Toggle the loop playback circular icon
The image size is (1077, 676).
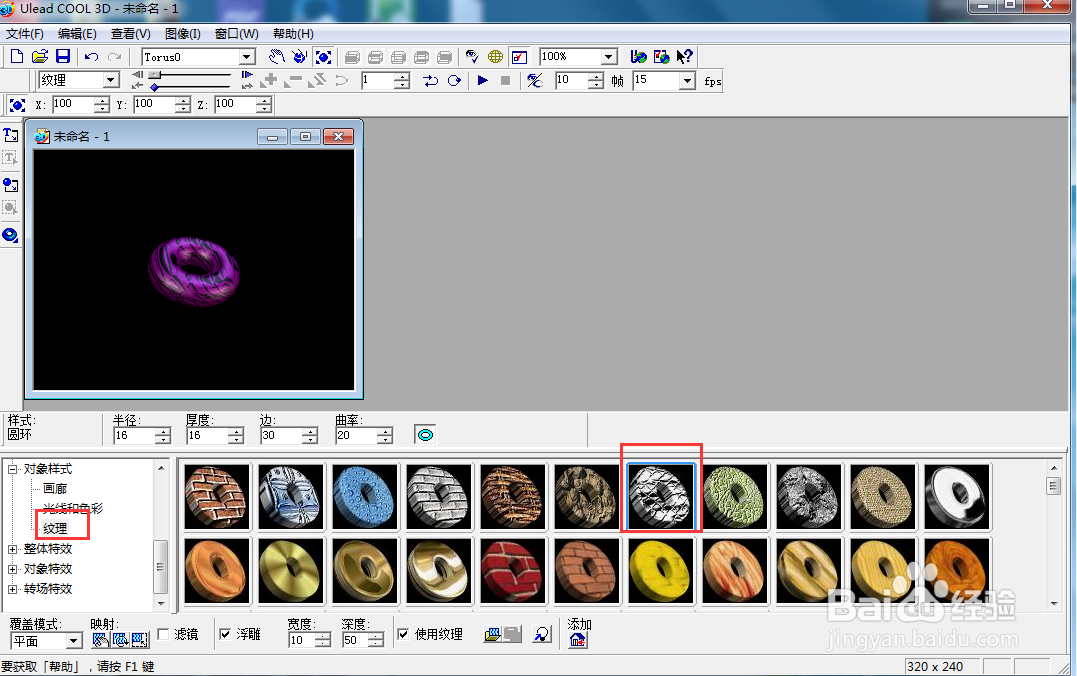(454, 80)
